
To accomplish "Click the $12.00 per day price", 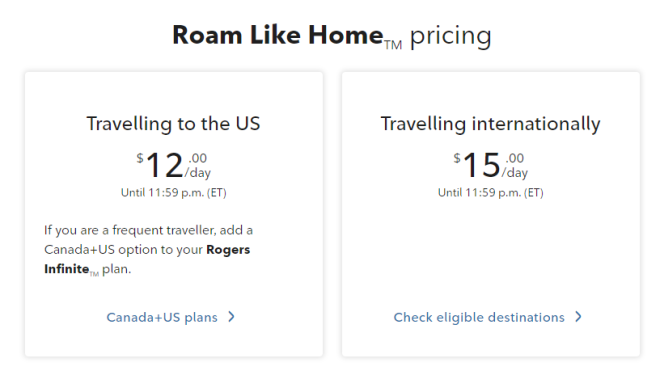I will (x=173, y=165).
